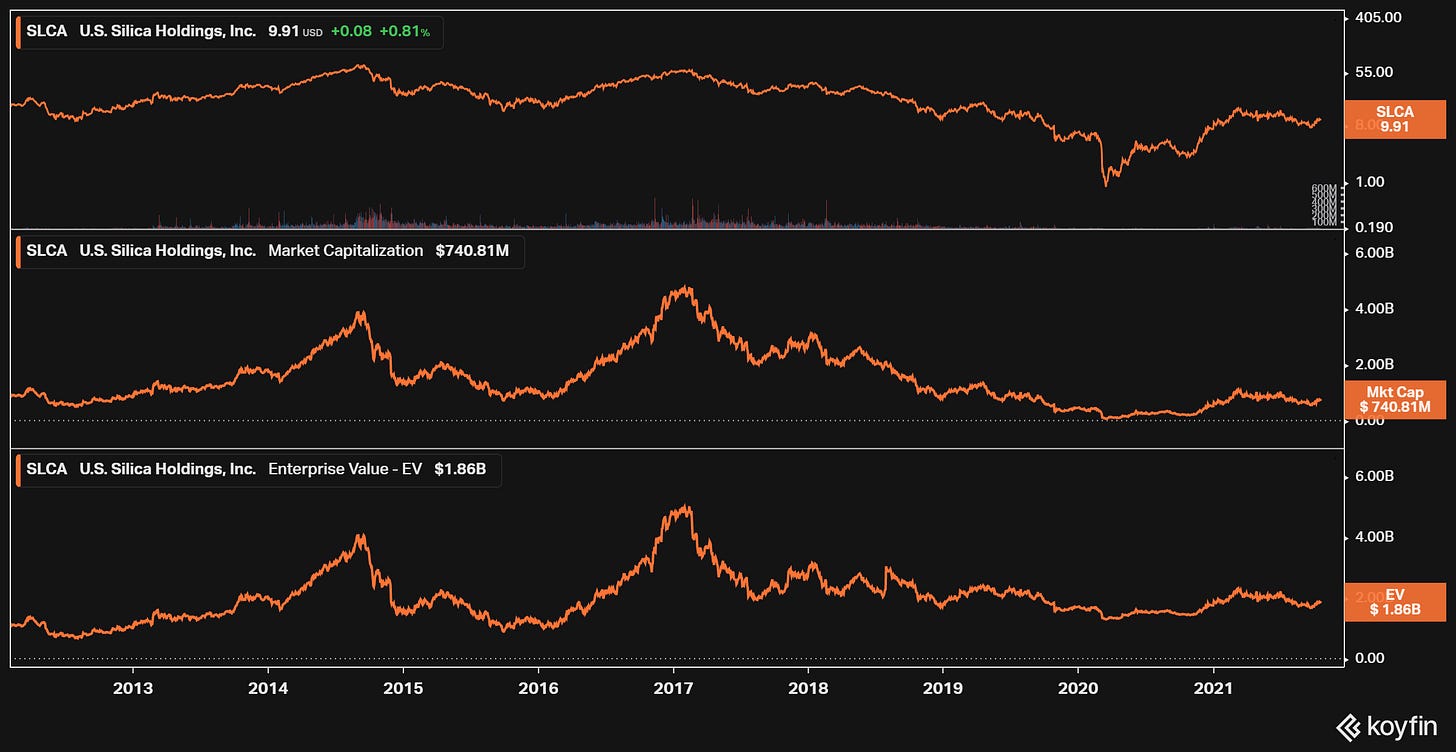
Task: Click 6.00B on Enterprise Value axis
Action: click(1376, 476)
